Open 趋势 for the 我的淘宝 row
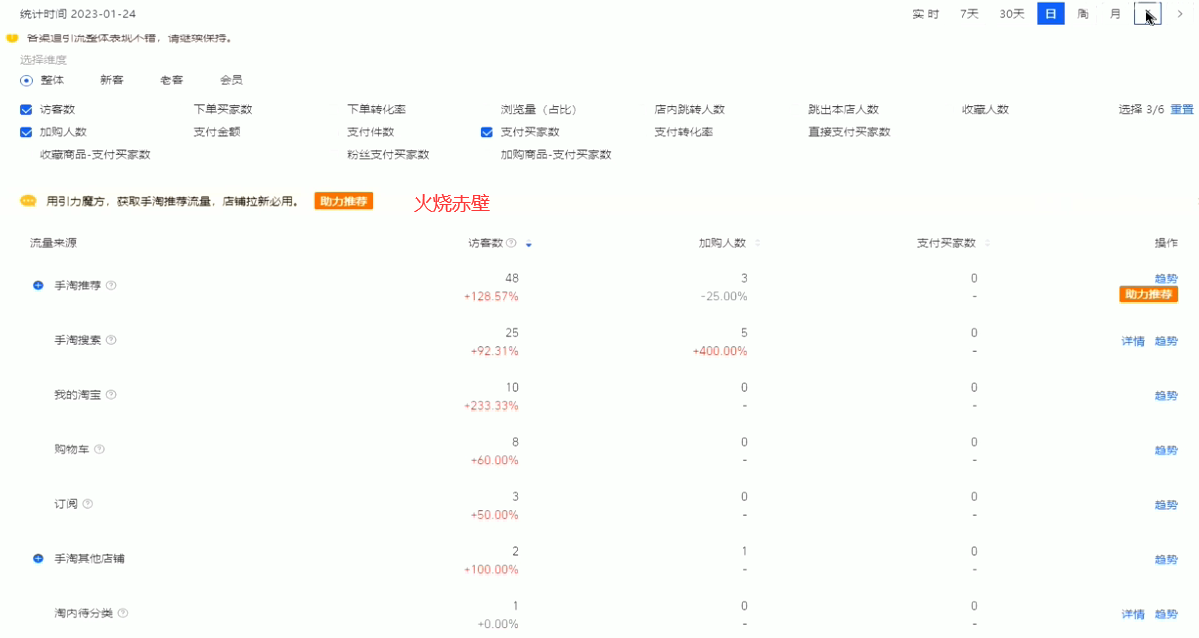The image size is (1199, 638). point(1166,395)
